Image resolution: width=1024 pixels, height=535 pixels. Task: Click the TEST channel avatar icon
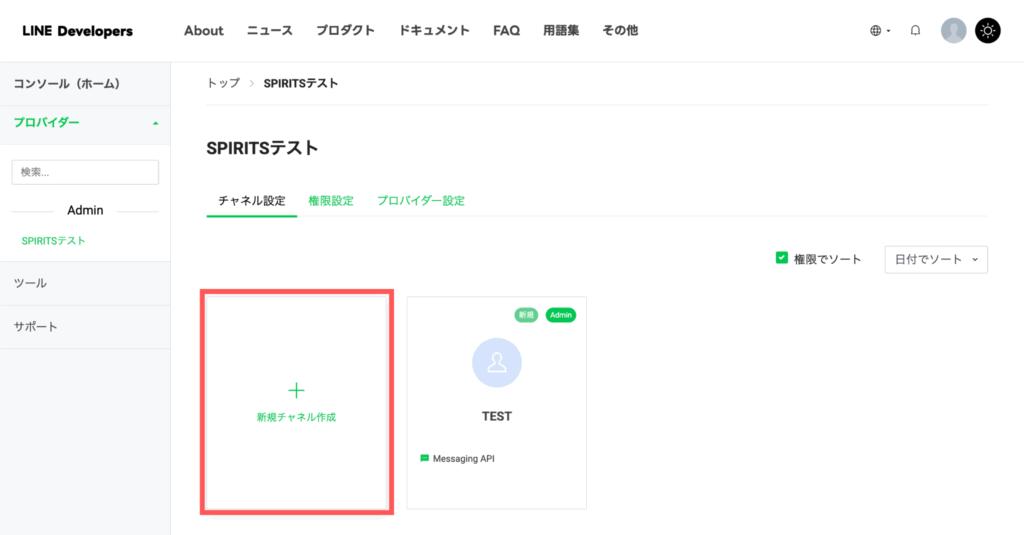tap(496, 363)
